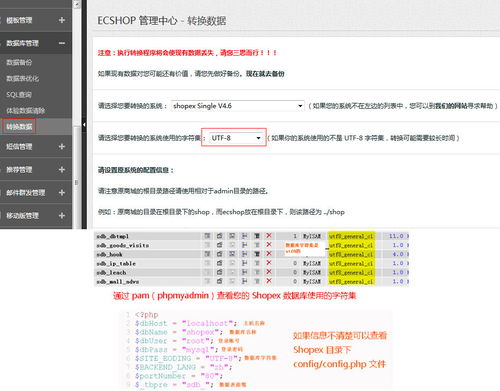Click Insert icon in sdb_ip_table row
Screen dimensions: 500x391
pyautogui.click(x=244, y=263)
